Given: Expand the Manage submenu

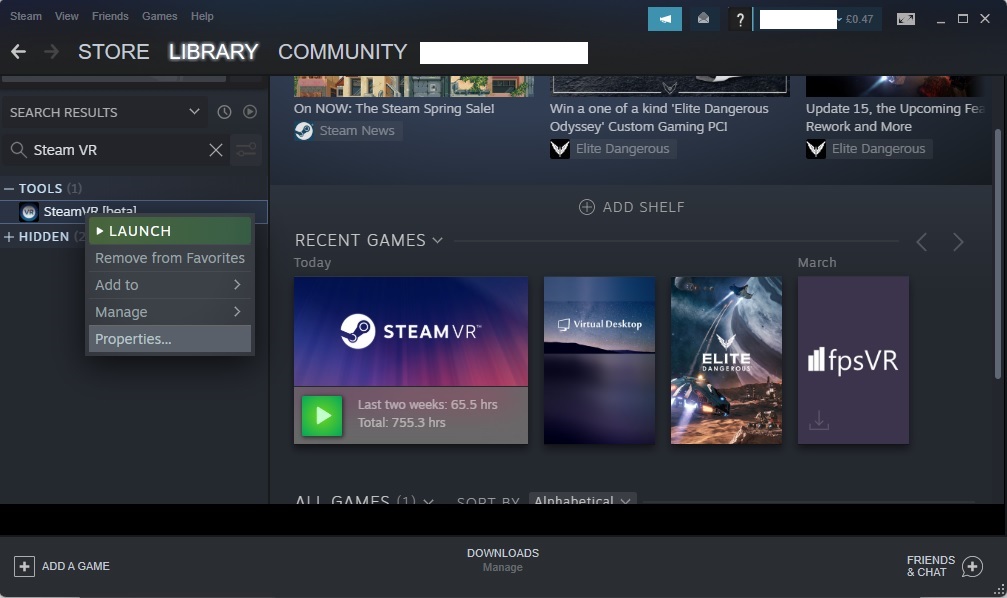Looking at the screenshot, I should click(x=170, y=312).
